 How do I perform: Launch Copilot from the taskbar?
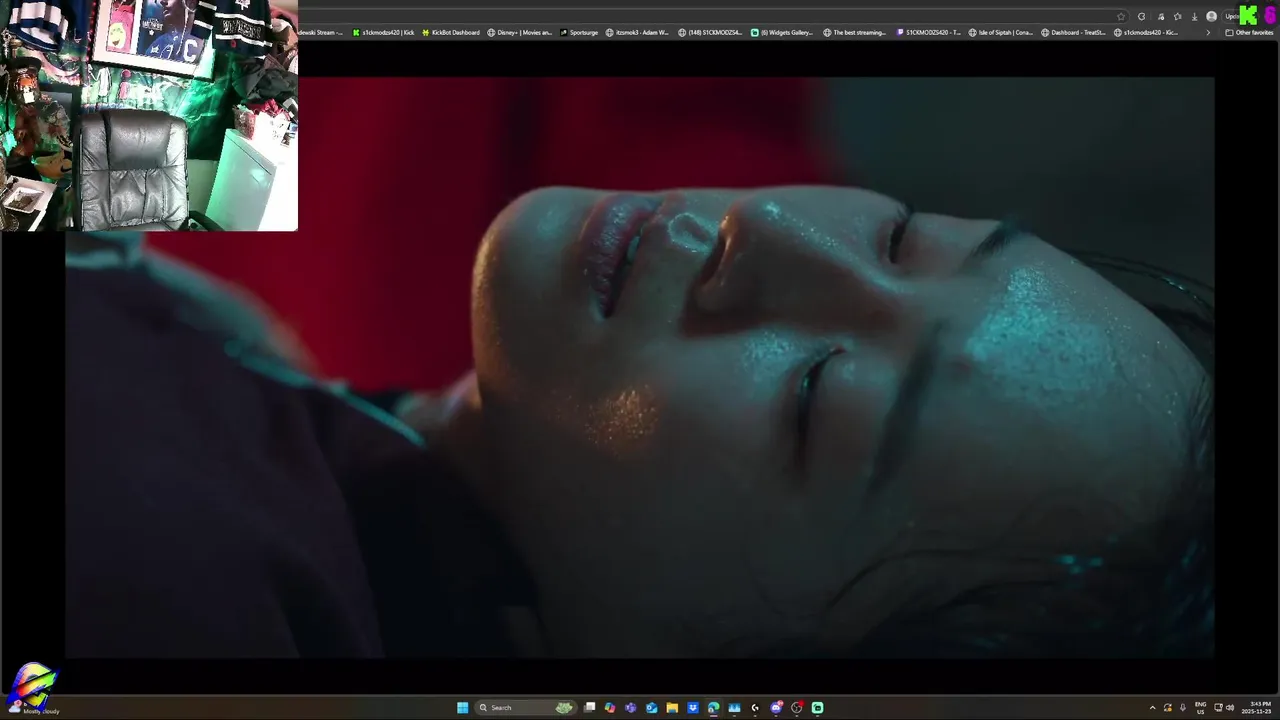click(x=610, y=708)
